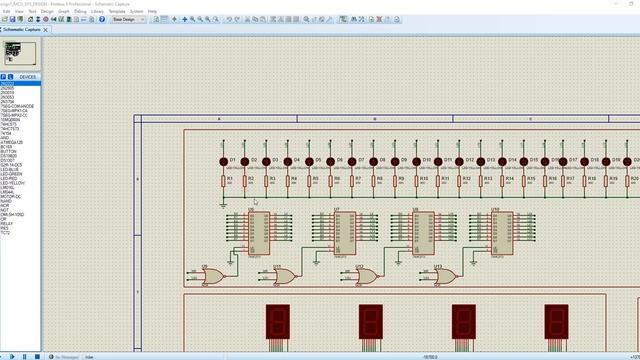
Task: Select resistor R1 on the schematic
Action: pyautogui.click(x=223, y=181)
